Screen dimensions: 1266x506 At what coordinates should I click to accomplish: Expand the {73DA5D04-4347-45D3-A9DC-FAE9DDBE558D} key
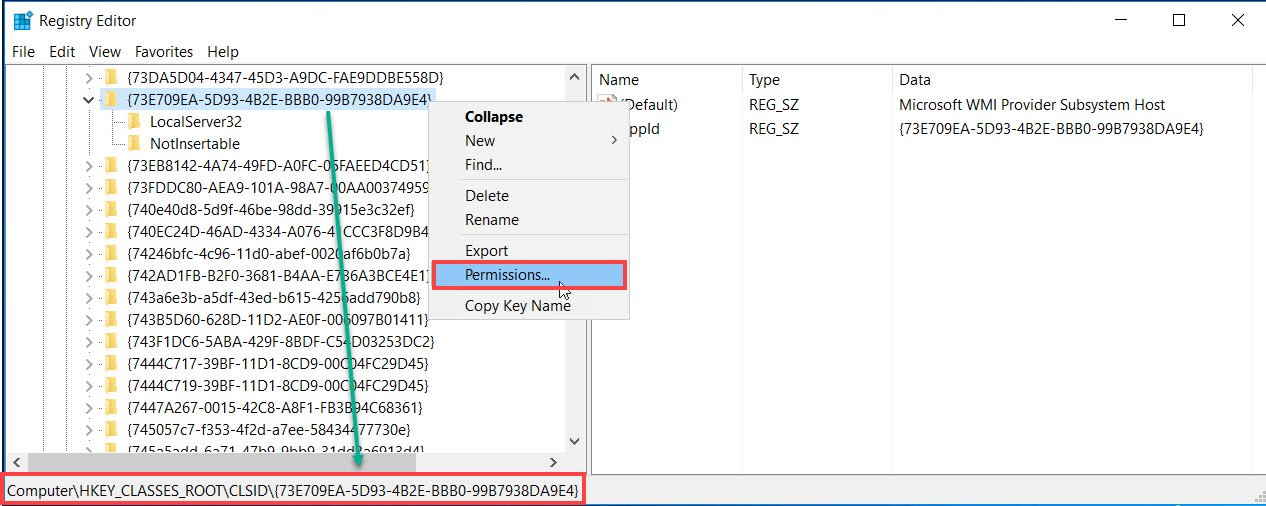point(89,77)
